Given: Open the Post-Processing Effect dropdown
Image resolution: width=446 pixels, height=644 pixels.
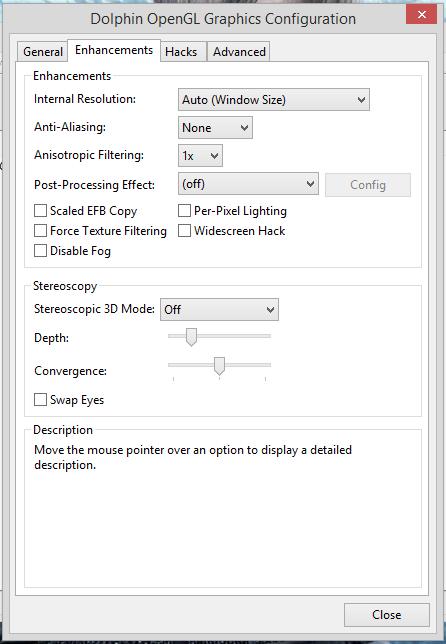Looking at the screenshot, I should point(248,184).
